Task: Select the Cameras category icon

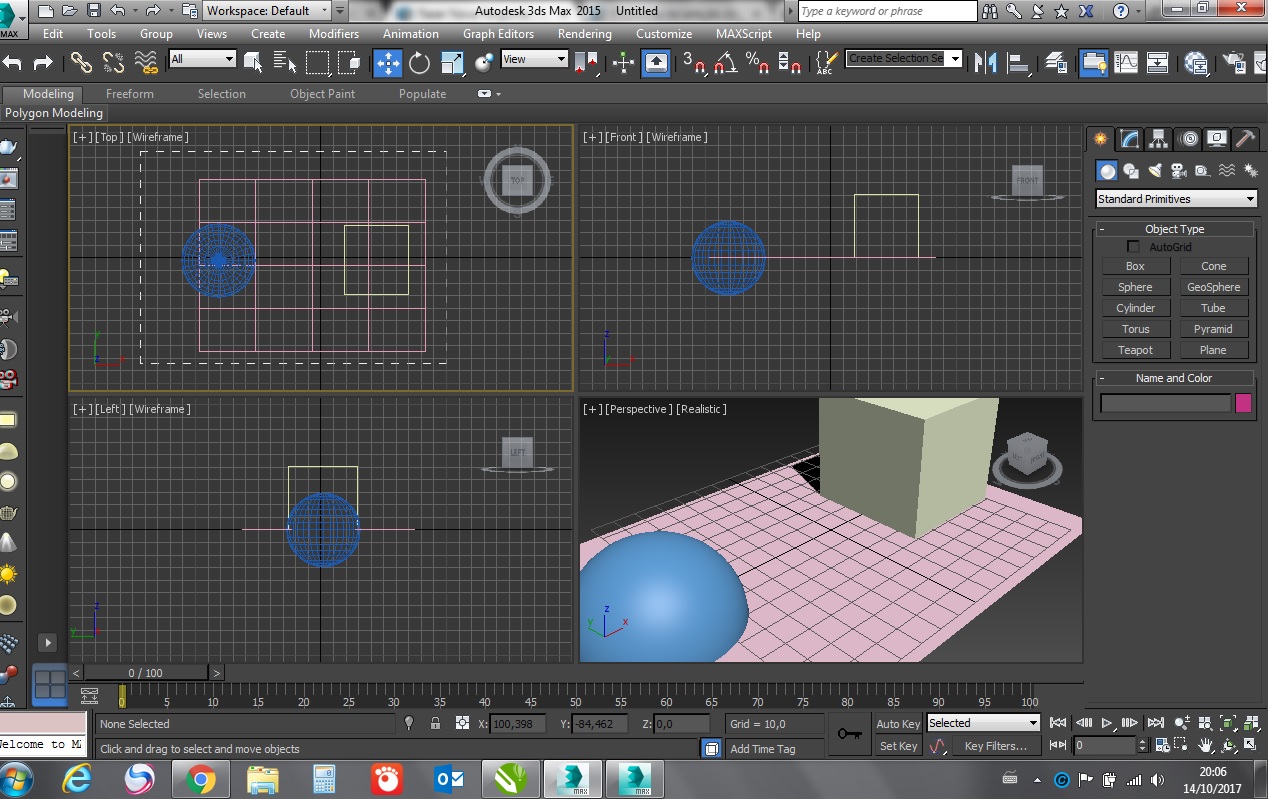Action: coord(1178,171)
